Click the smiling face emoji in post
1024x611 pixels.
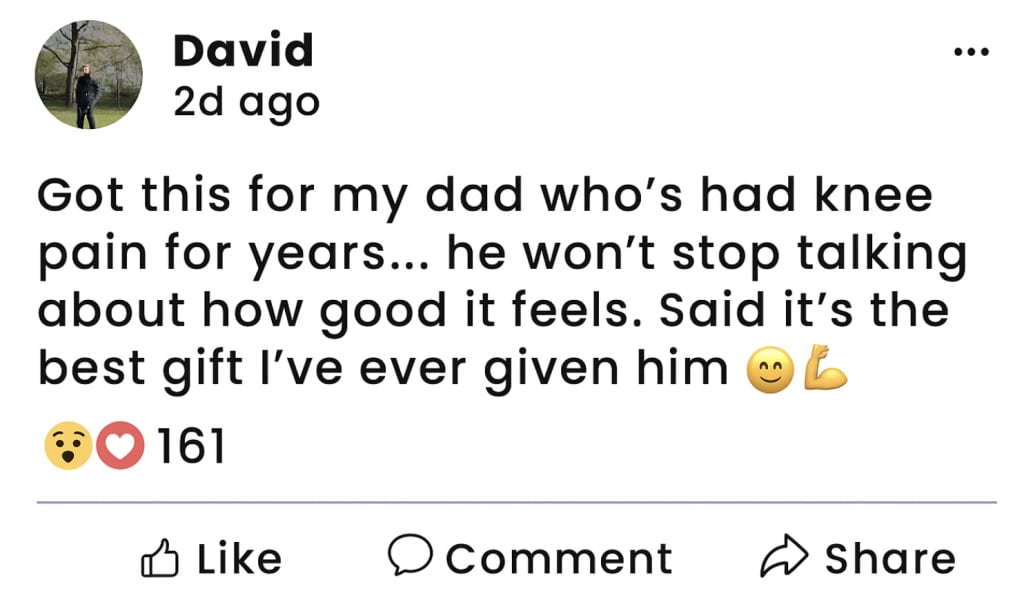(767, 371)
